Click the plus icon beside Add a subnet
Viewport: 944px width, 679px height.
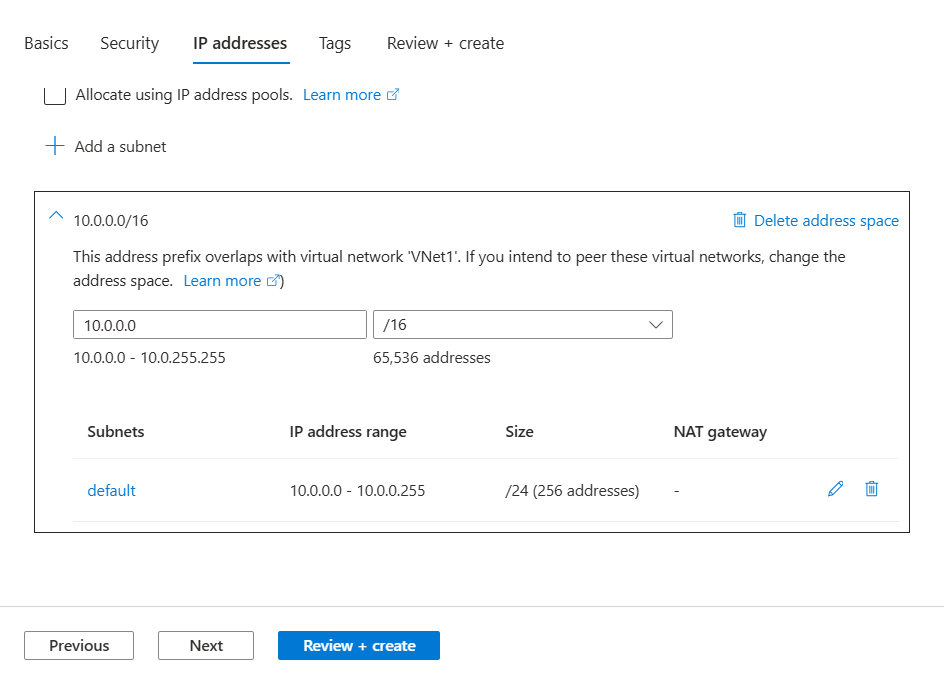55,146
